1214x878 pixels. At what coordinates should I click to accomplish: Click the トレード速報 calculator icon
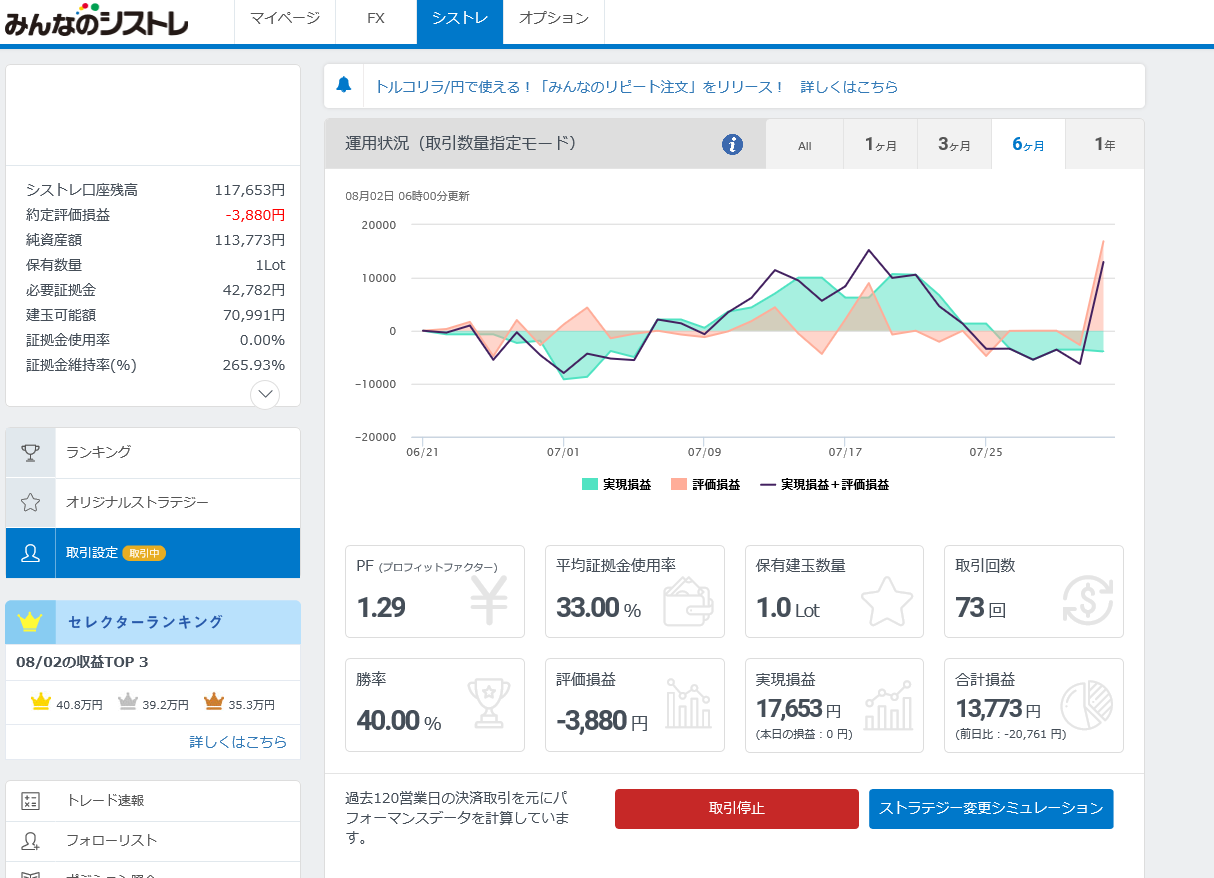click(x=31, y=801)
